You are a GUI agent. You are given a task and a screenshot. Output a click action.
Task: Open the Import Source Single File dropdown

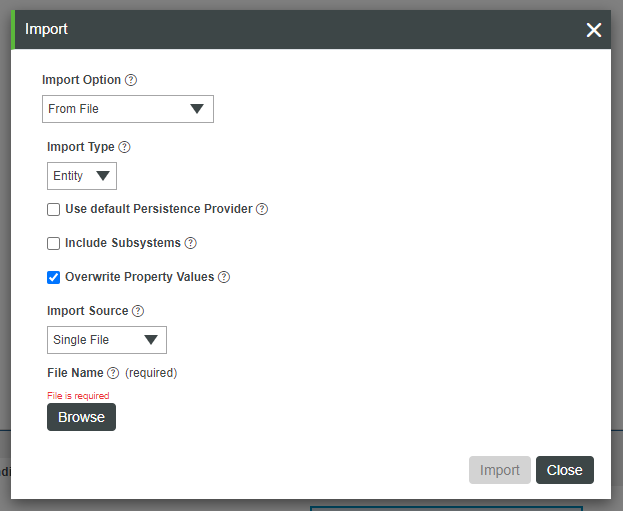pos(107,340)
